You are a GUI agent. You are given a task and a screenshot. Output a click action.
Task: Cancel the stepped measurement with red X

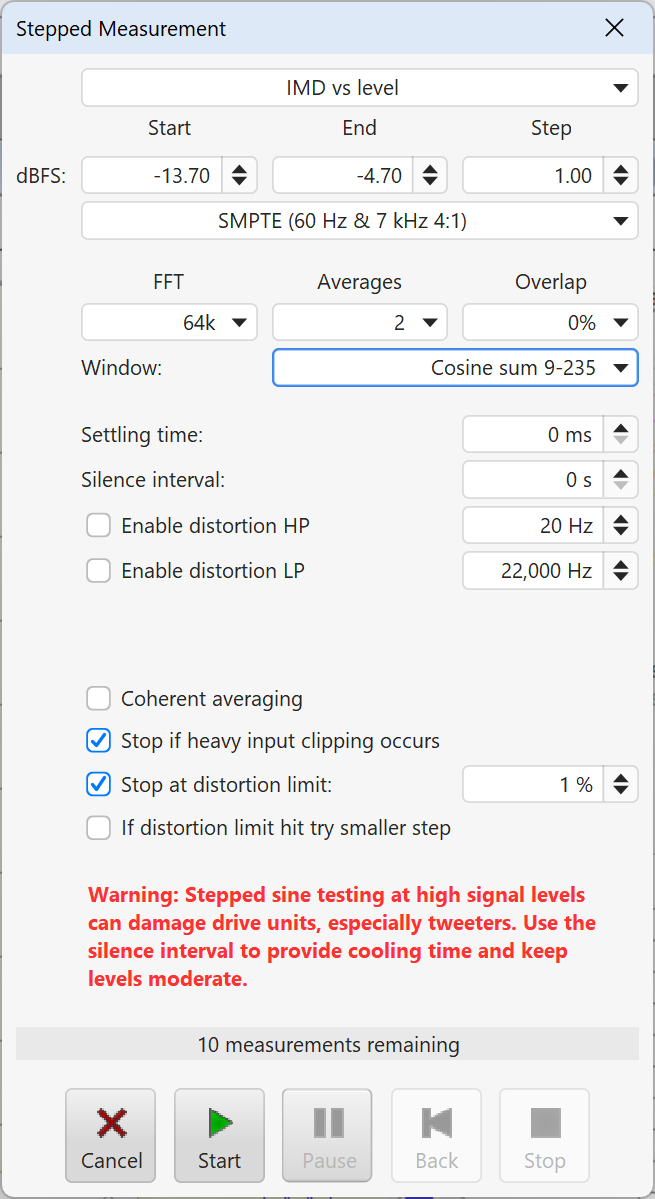coord(111,1135)
